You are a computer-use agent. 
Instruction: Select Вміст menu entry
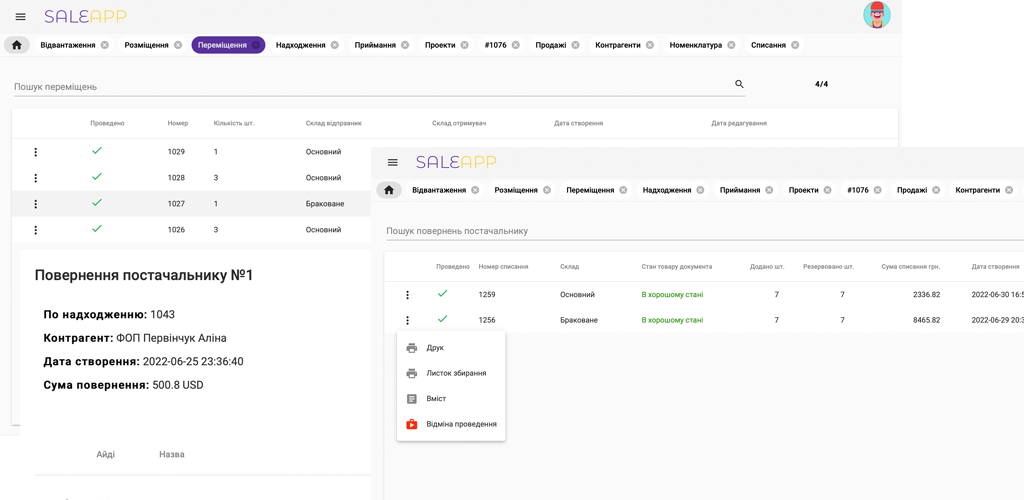point(451,398)
